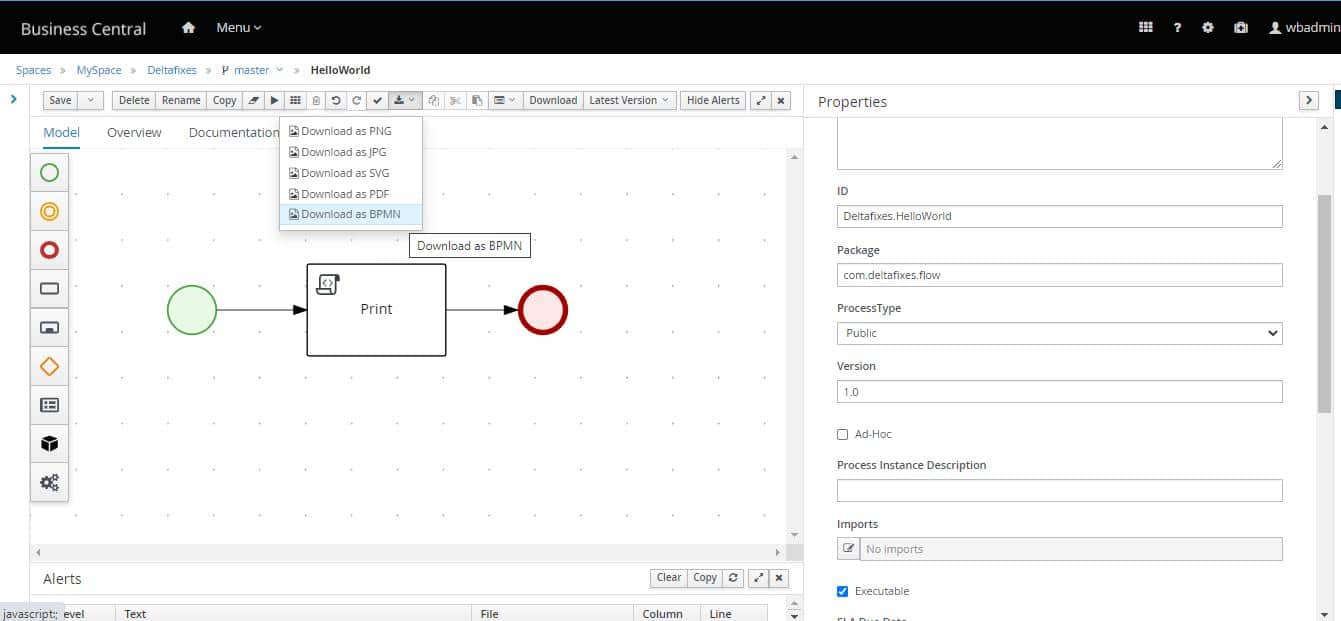Open the gears Custom Tasks palette icon
The width and height of the screenshot is (1341, 621).
pos(49,483)
